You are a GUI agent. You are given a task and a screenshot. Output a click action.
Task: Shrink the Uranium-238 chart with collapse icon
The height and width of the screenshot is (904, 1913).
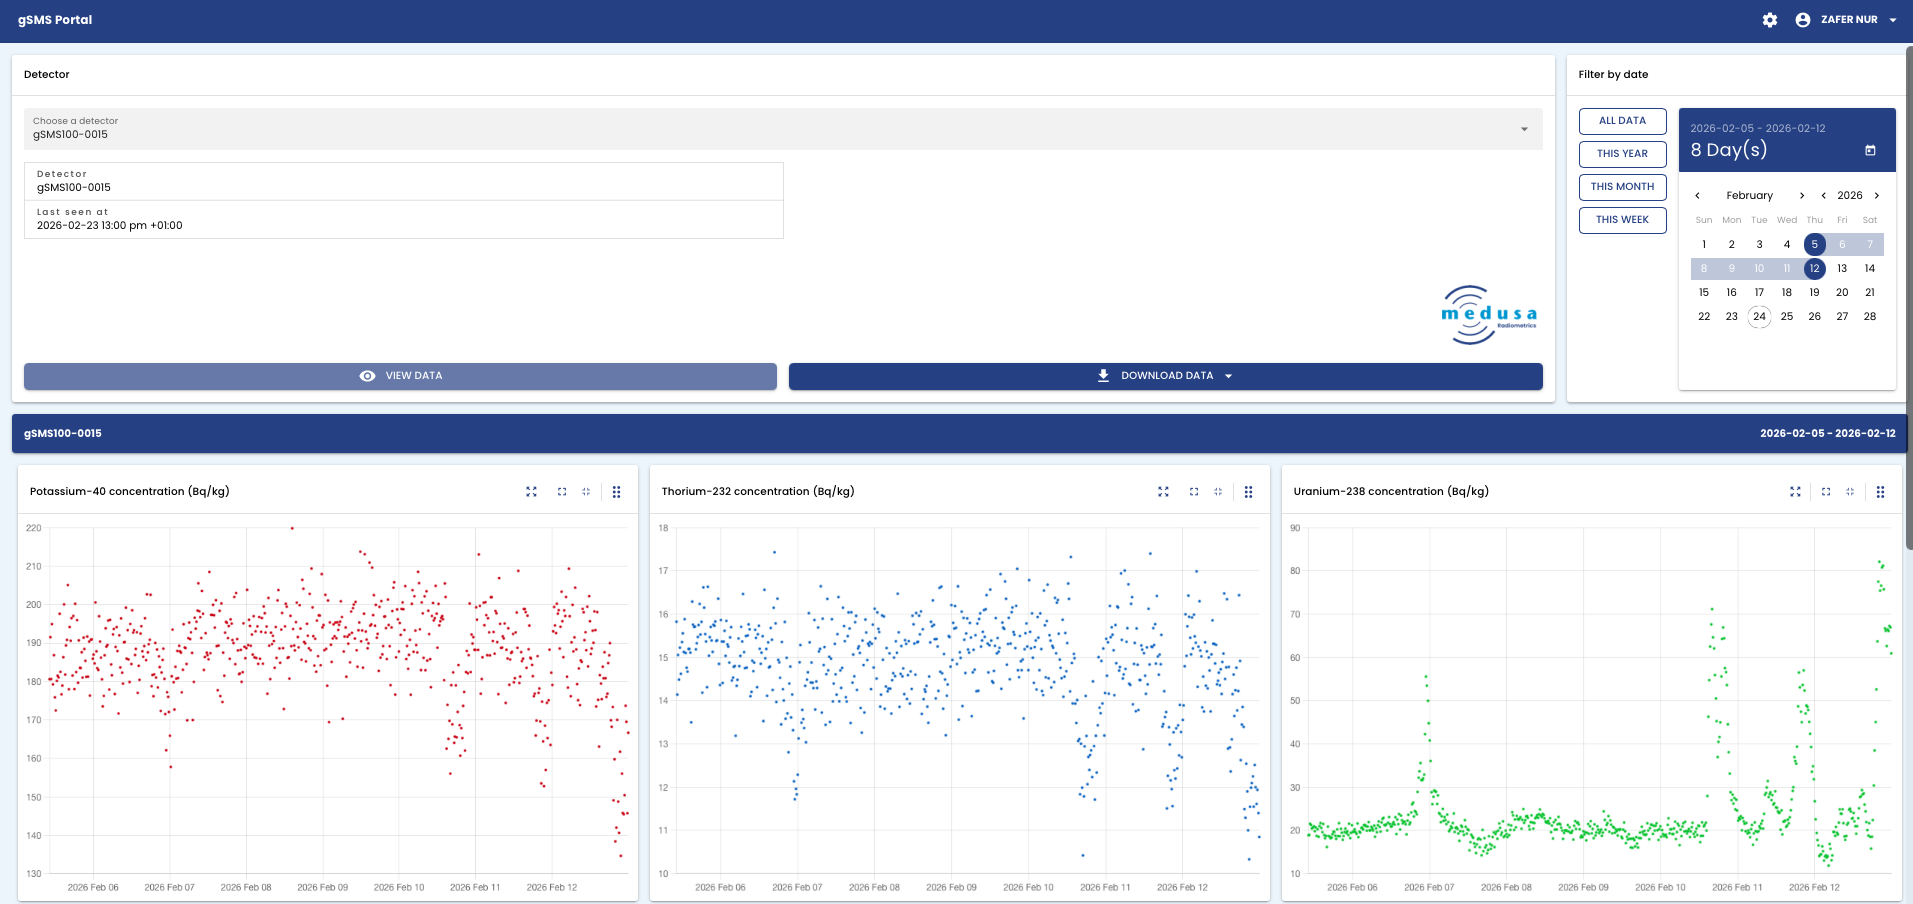(1850, 492)
